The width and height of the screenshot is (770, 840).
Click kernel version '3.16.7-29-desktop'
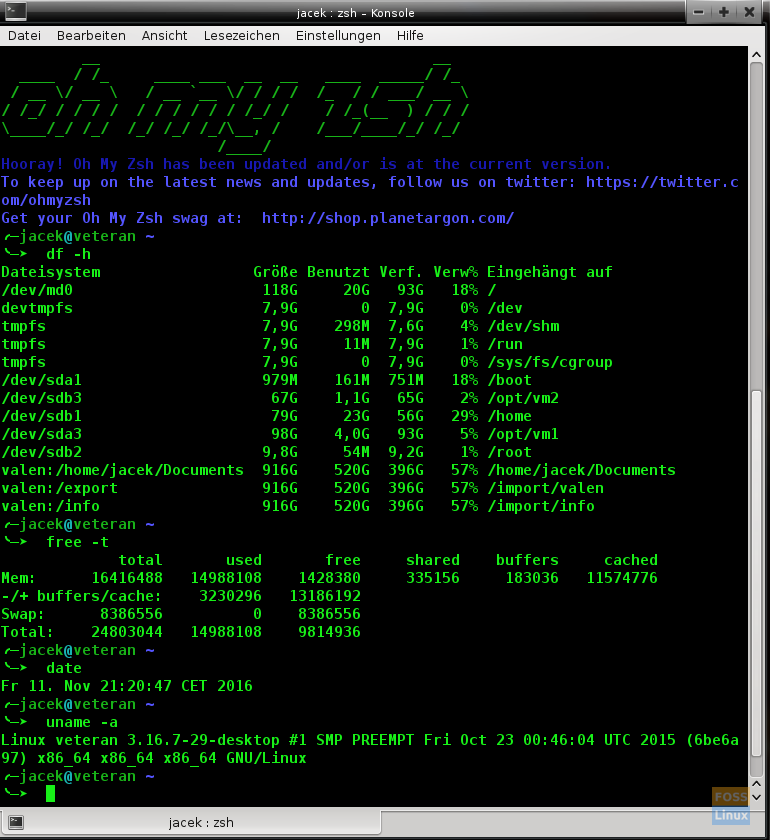(x=203, y=740)
